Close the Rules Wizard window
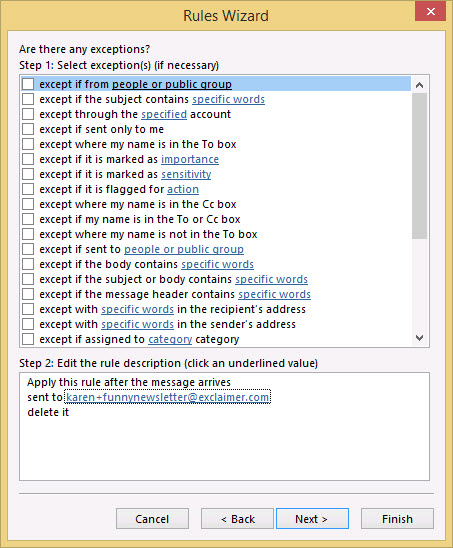The width and height of the screenshot is (453, 548). pos(431,12)
